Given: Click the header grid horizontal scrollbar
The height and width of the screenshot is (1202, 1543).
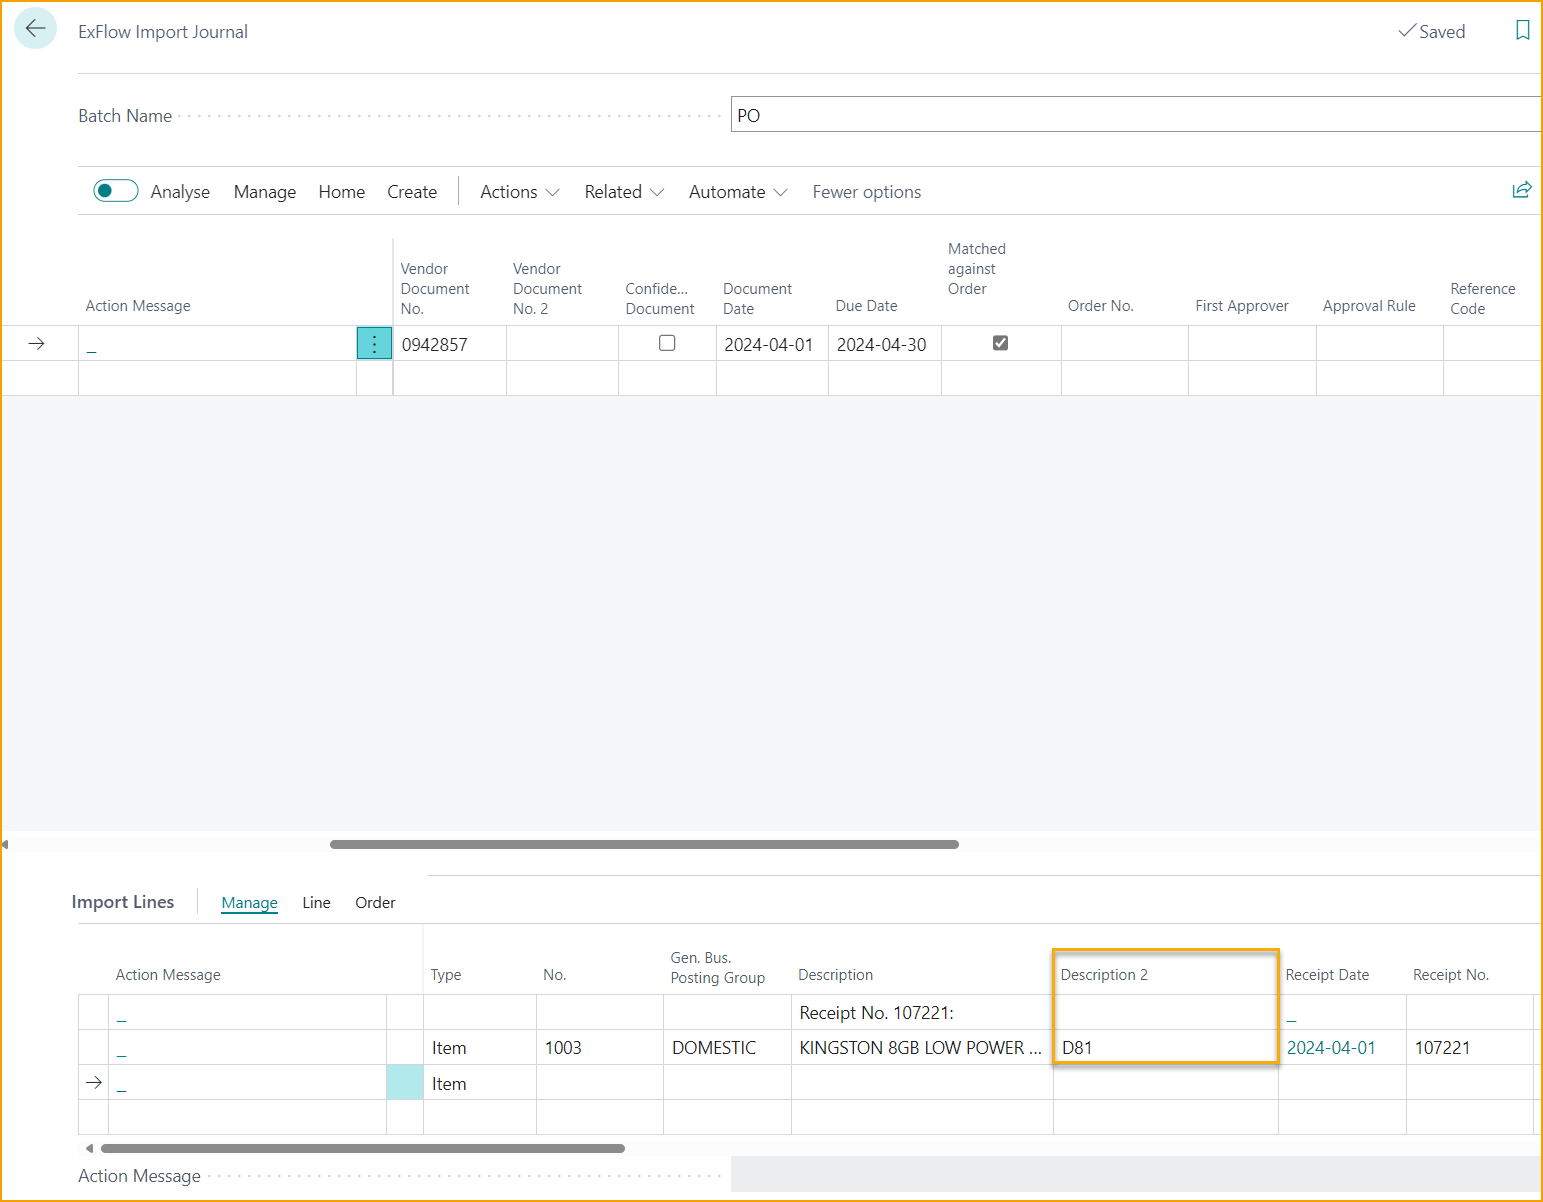Looking at the screenshot, I should click(644, 844).
